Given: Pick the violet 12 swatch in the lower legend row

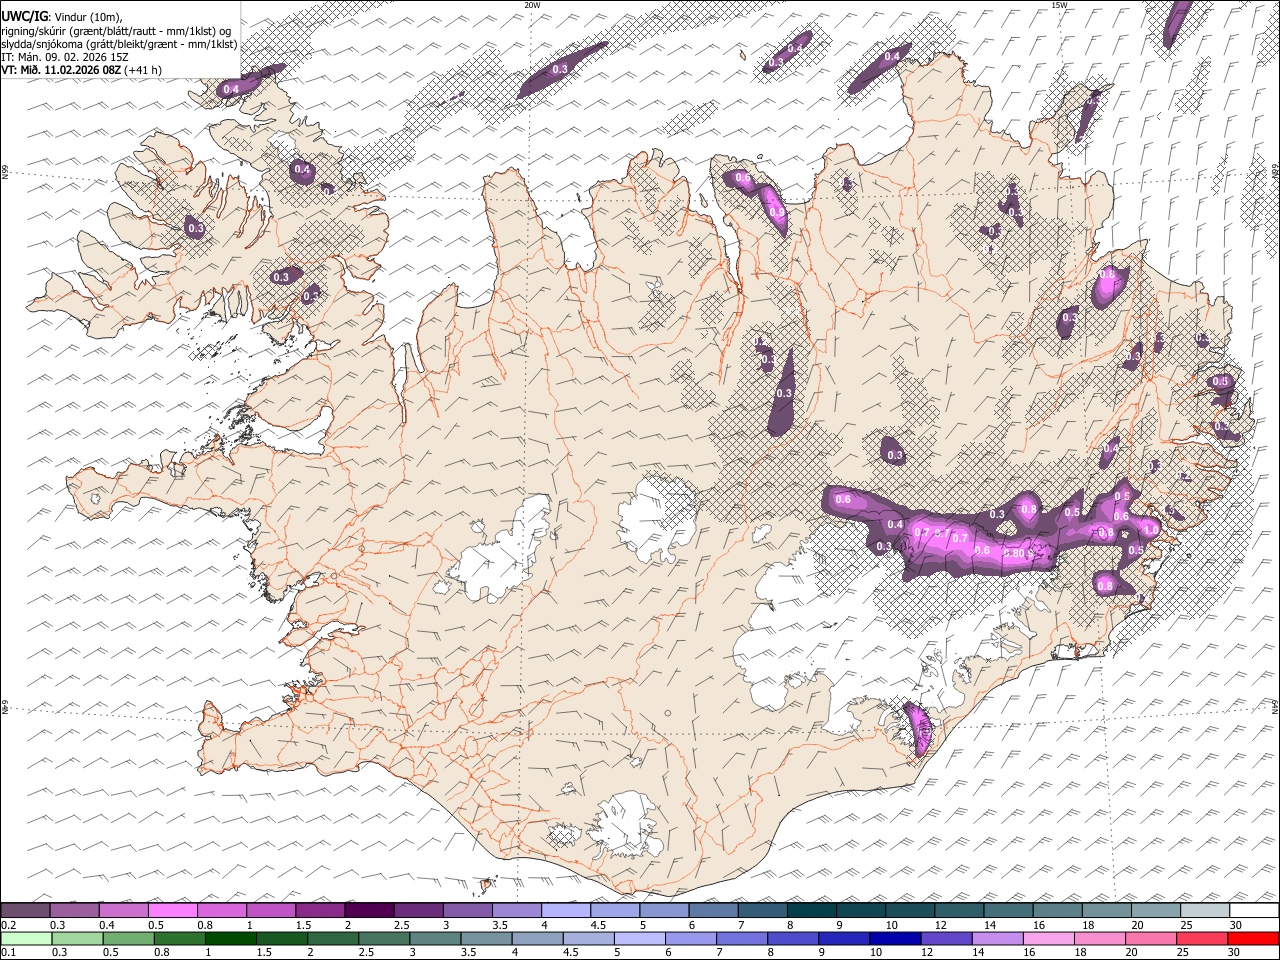Looking at the screenshot, I should point(946,938).
